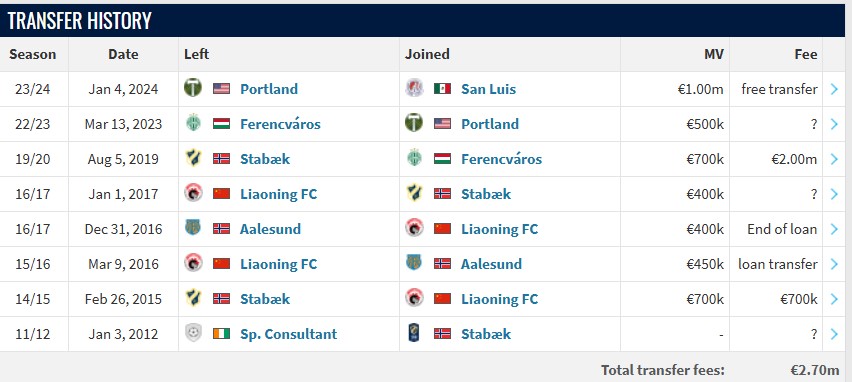Open the Sp. Consultant club link

pyautogui.click(x=289, y=334)
